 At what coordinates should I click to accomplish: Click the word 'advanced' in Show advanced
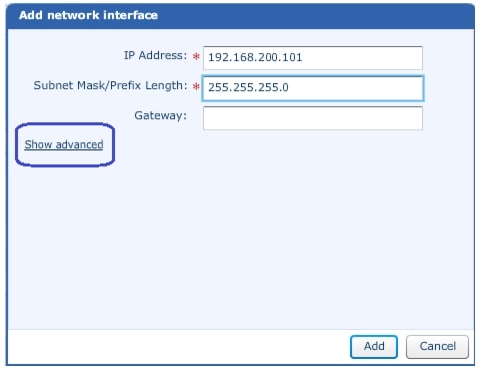coord(79,145)
